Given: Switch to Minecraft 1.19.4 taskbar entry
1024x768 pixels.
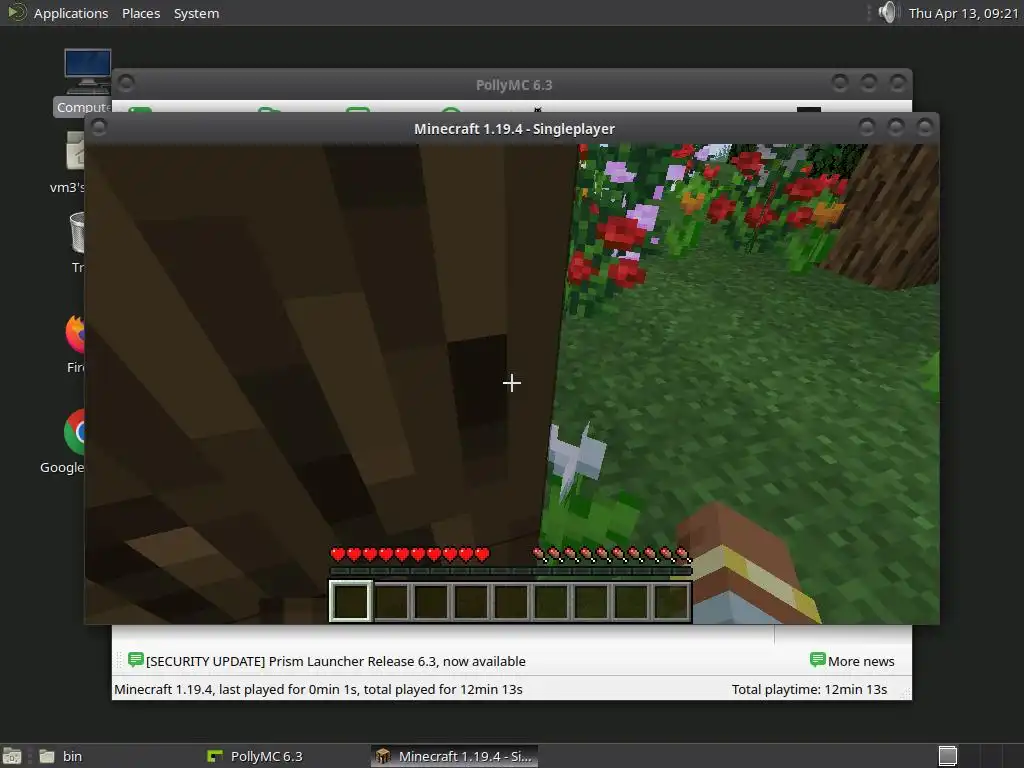Looking at the screenshot, I should tap(455, 756).
